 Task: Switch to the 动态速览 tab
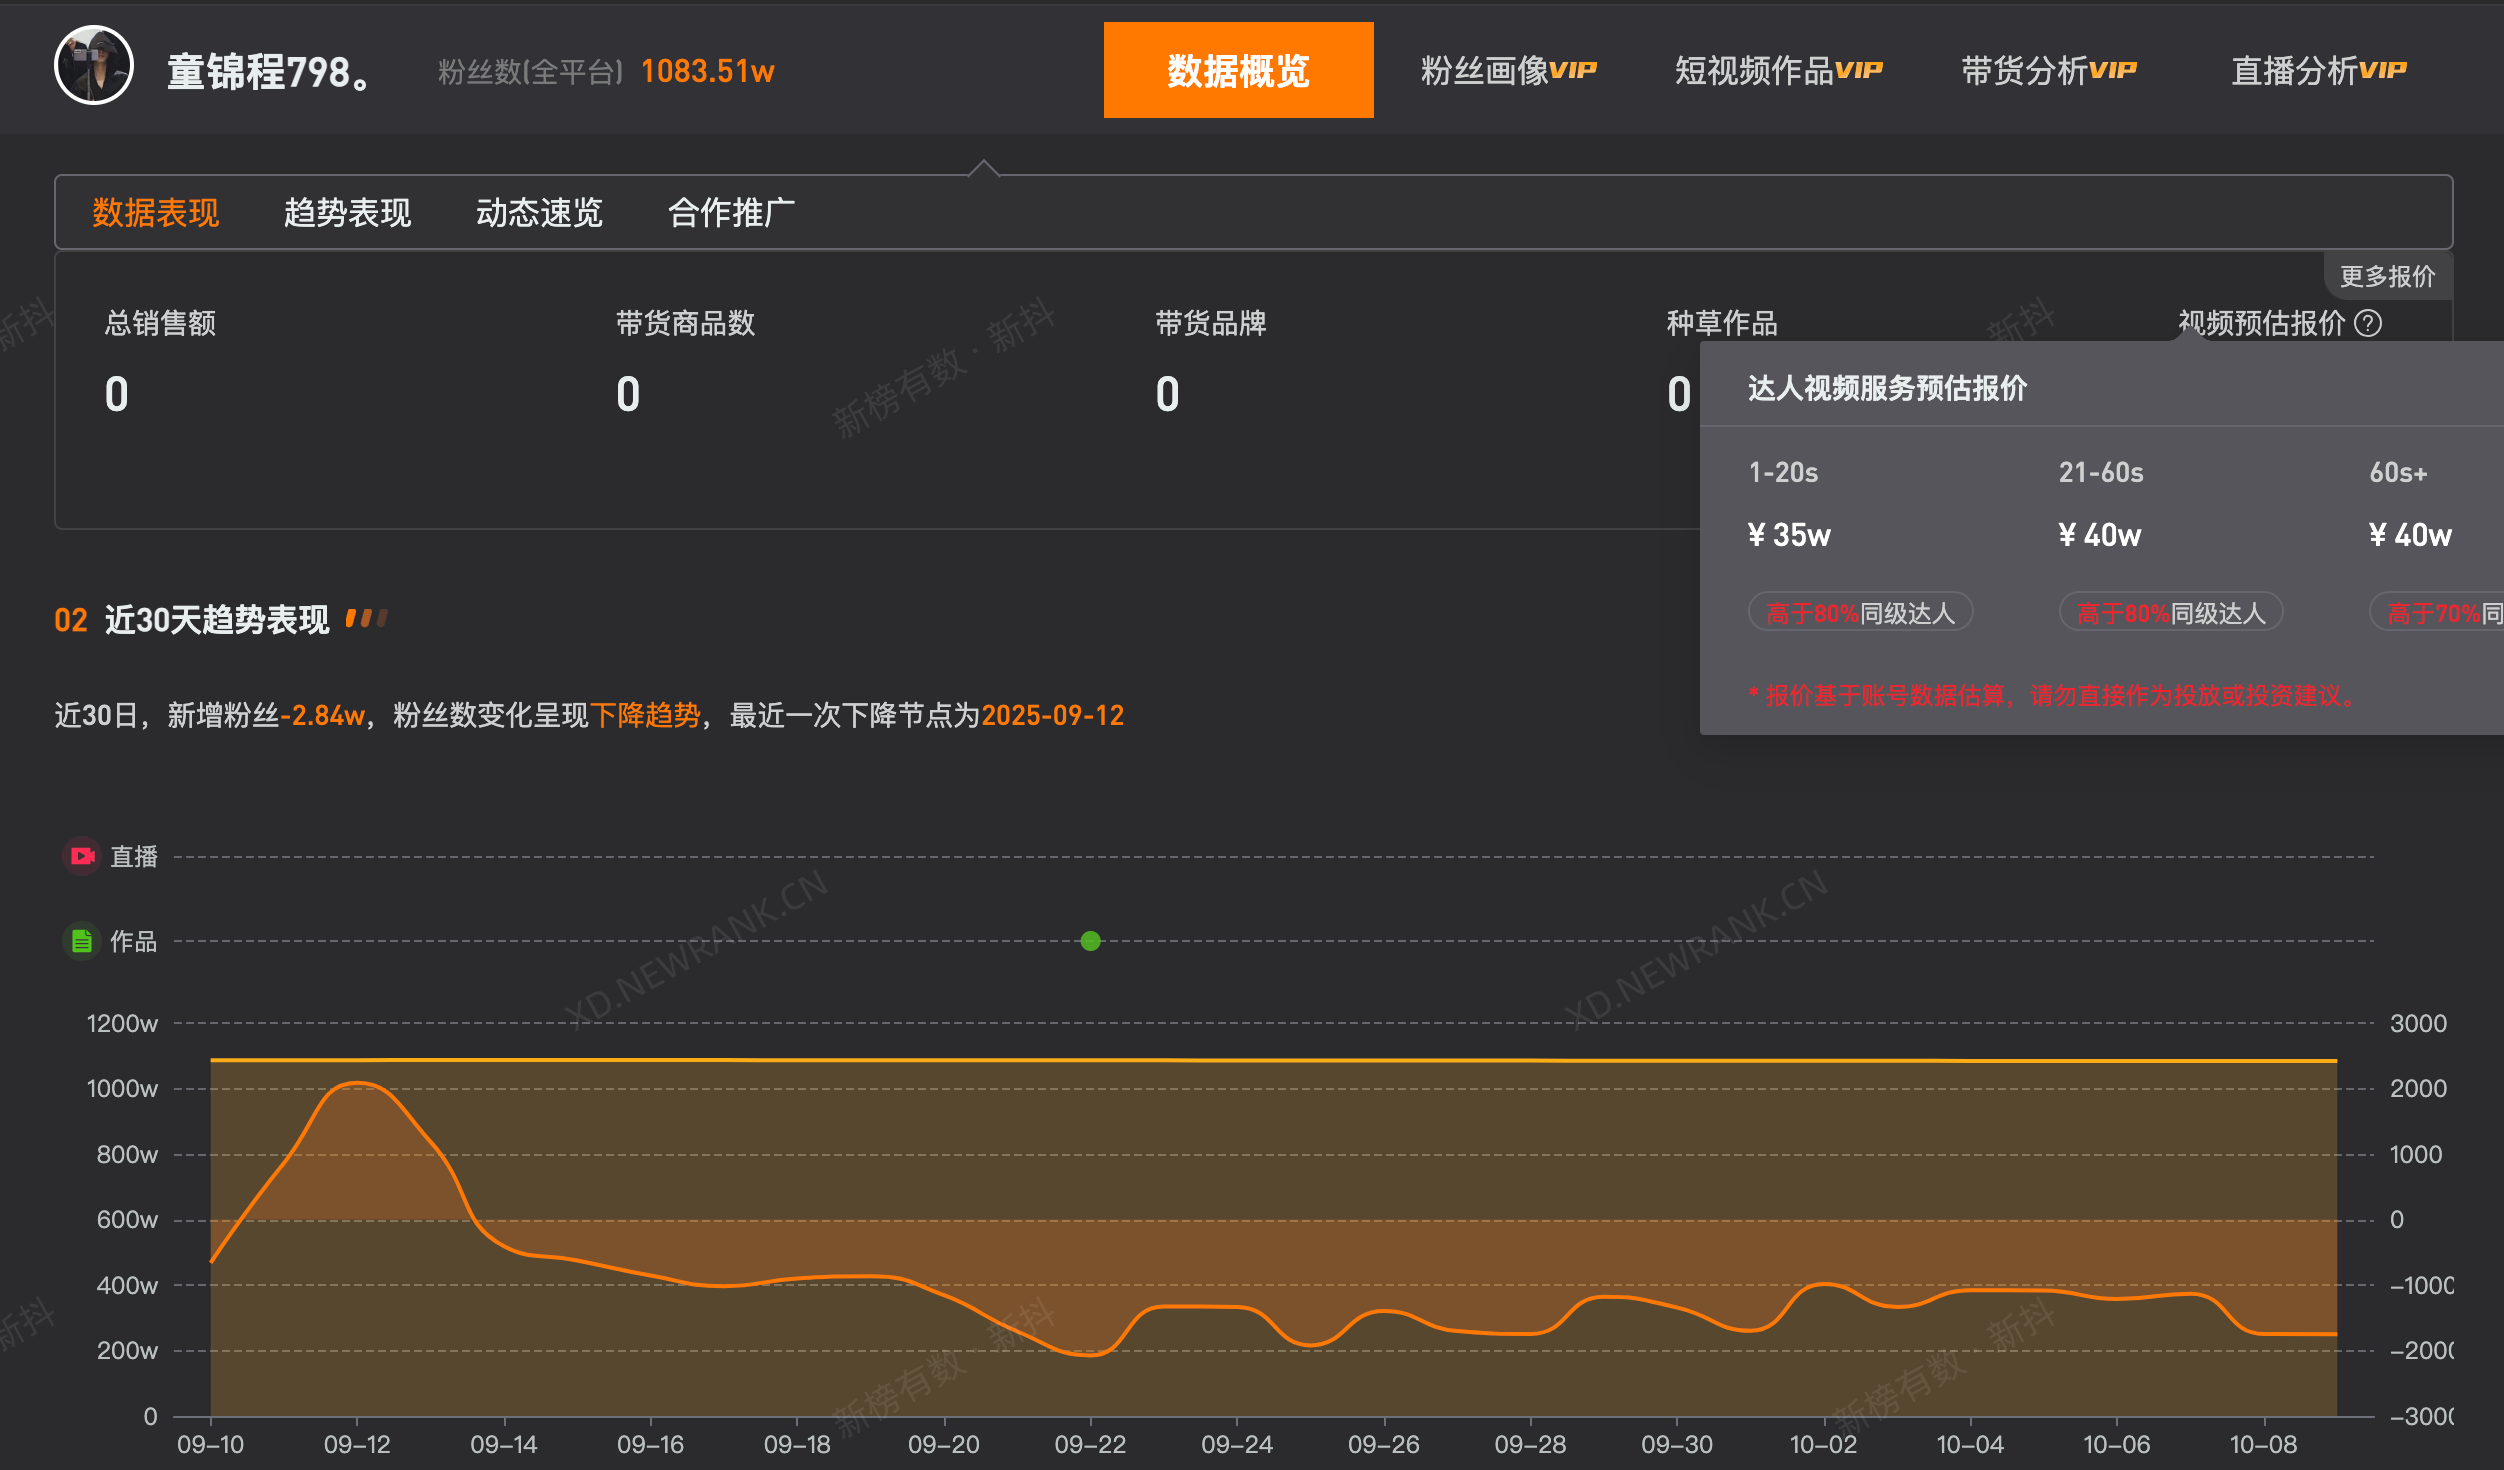tap(538, 212)
